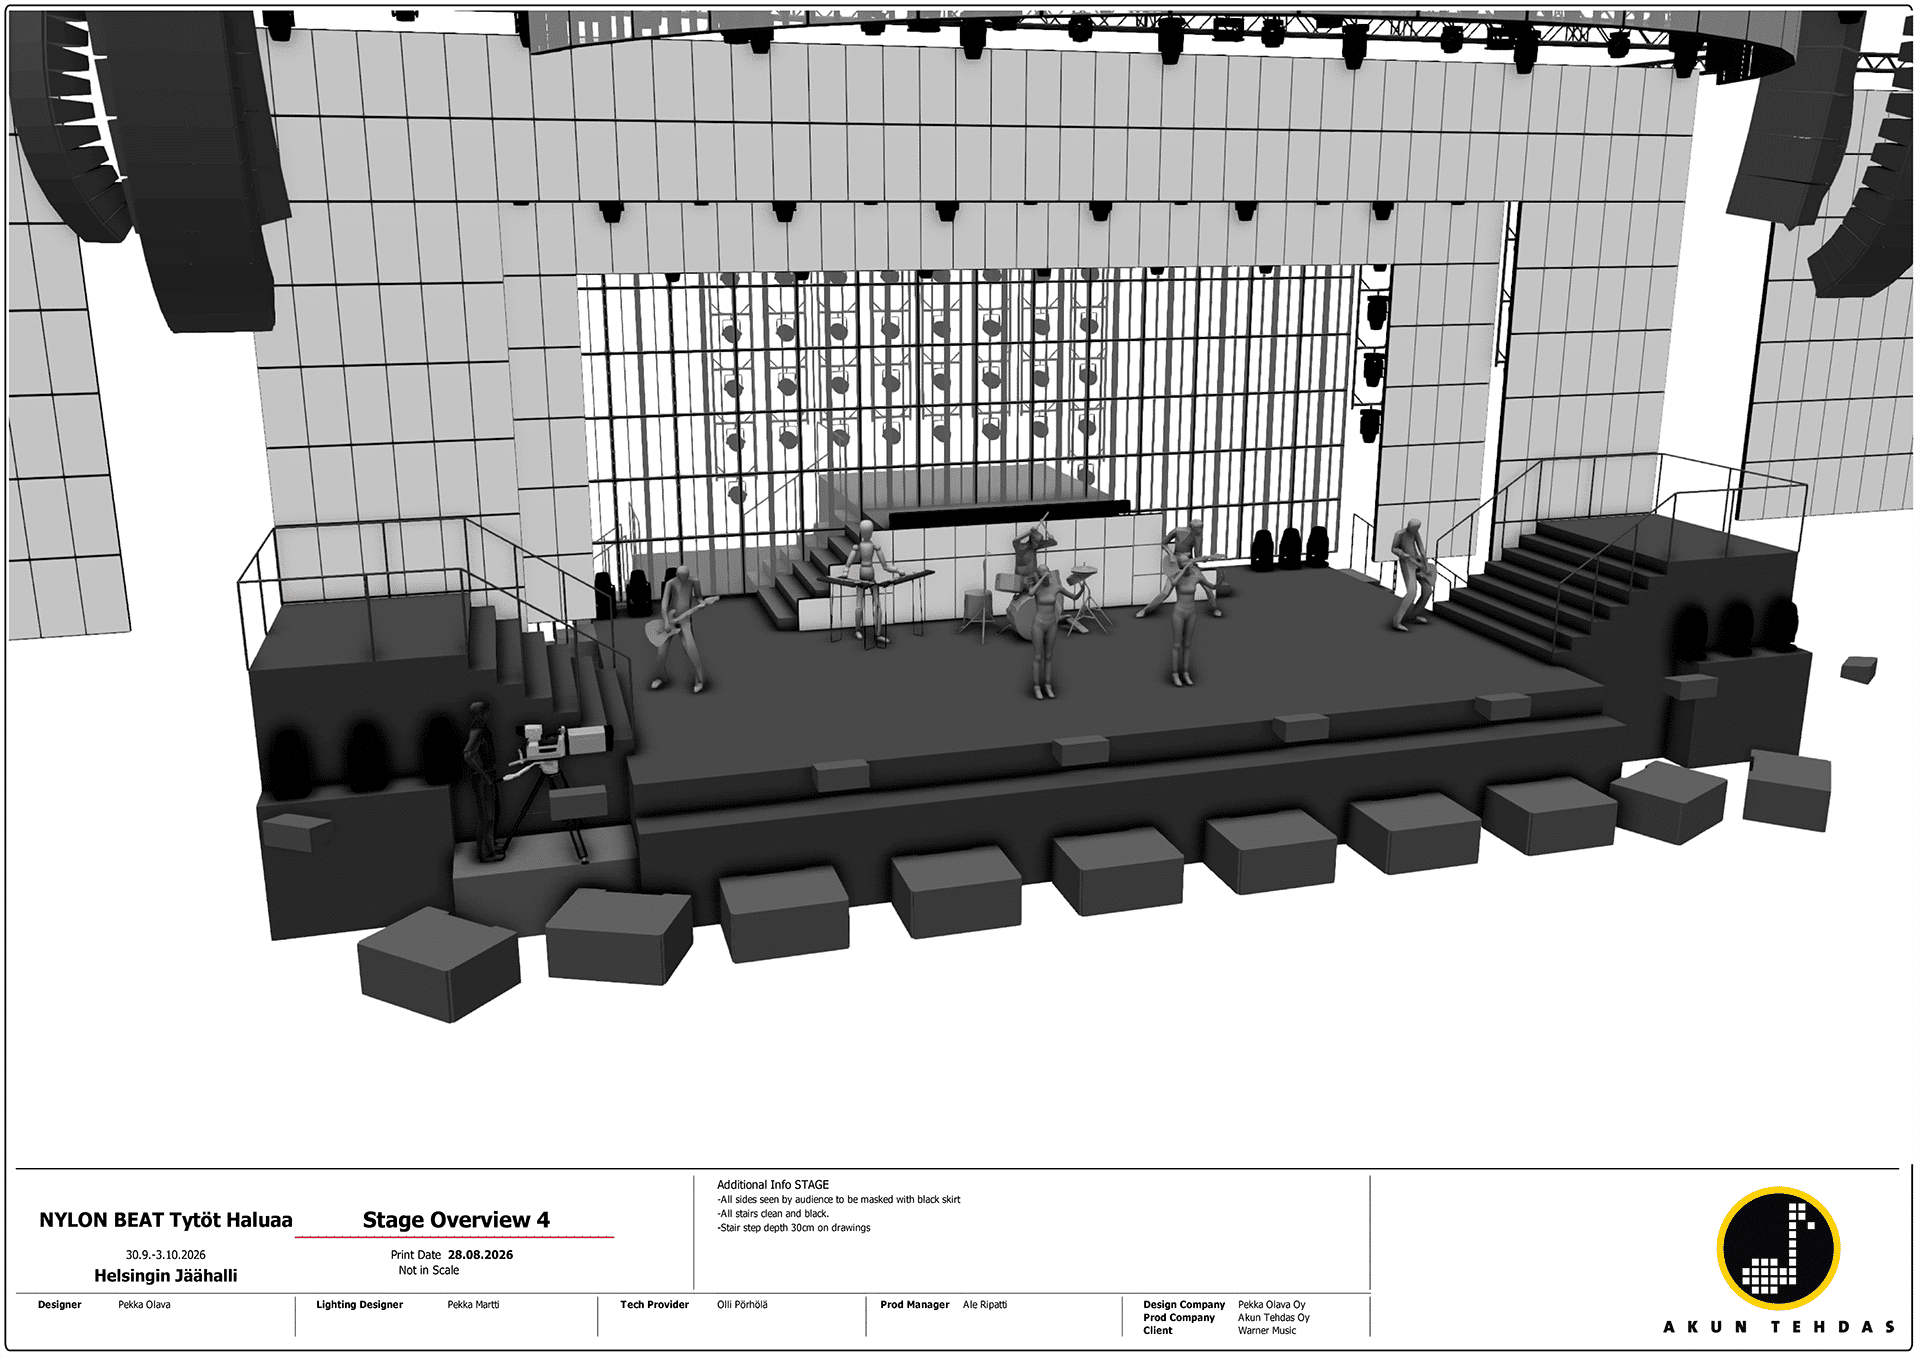Click the round yellow-ringed Akun Tehdas logo
The width and height of the screenshot is (1920, 1356).
pyautogui.click(x=1779, y=1249)
